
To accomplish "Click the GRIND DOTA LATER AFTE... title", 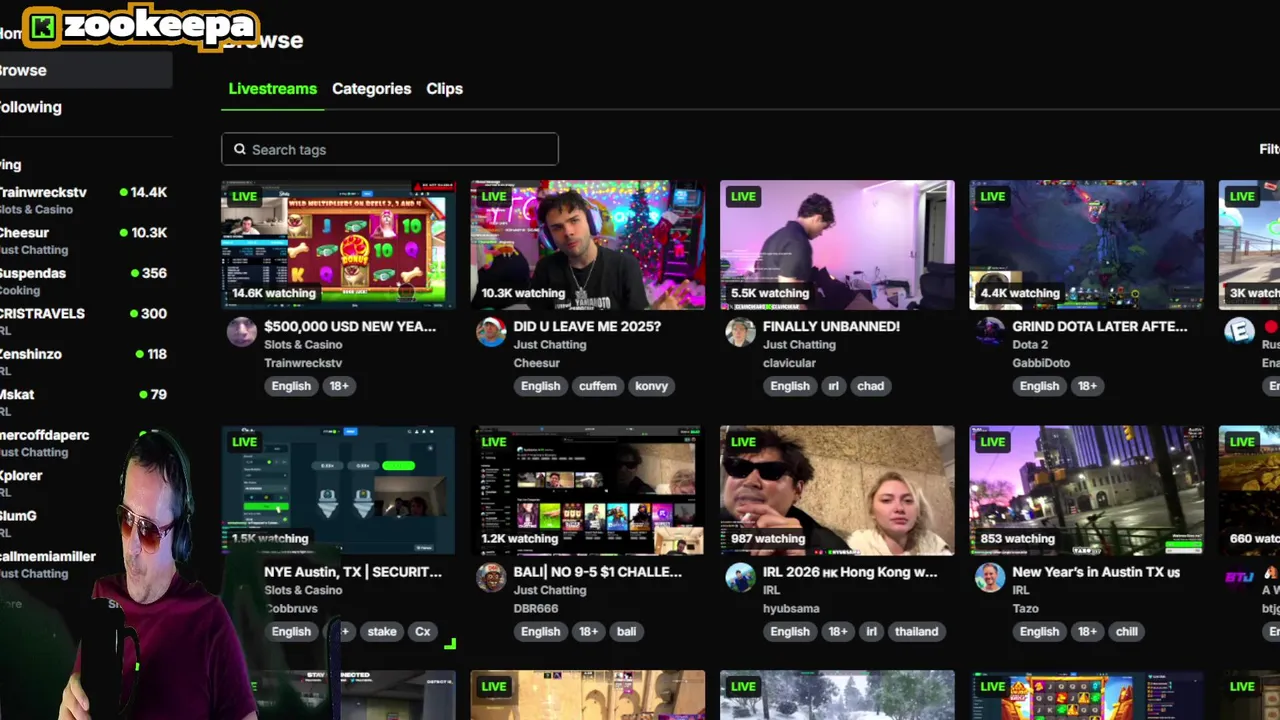I will [1100, 326].
